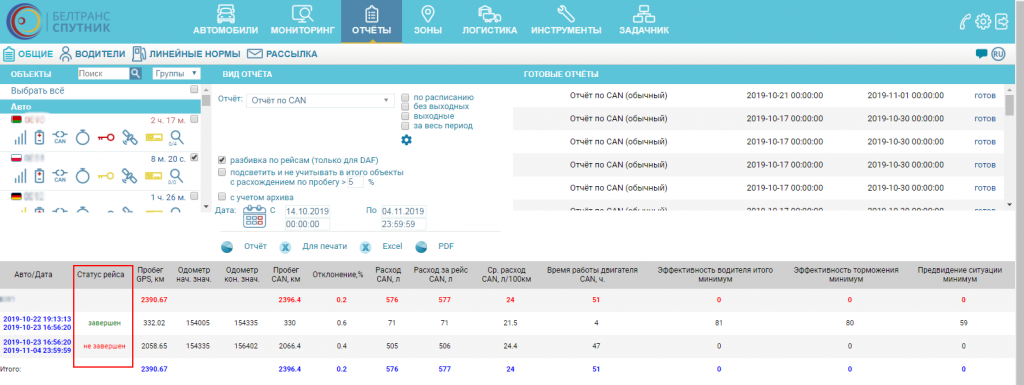Click satellite icon for 2 ч. 17 м. vehicle

pos(130,138)
